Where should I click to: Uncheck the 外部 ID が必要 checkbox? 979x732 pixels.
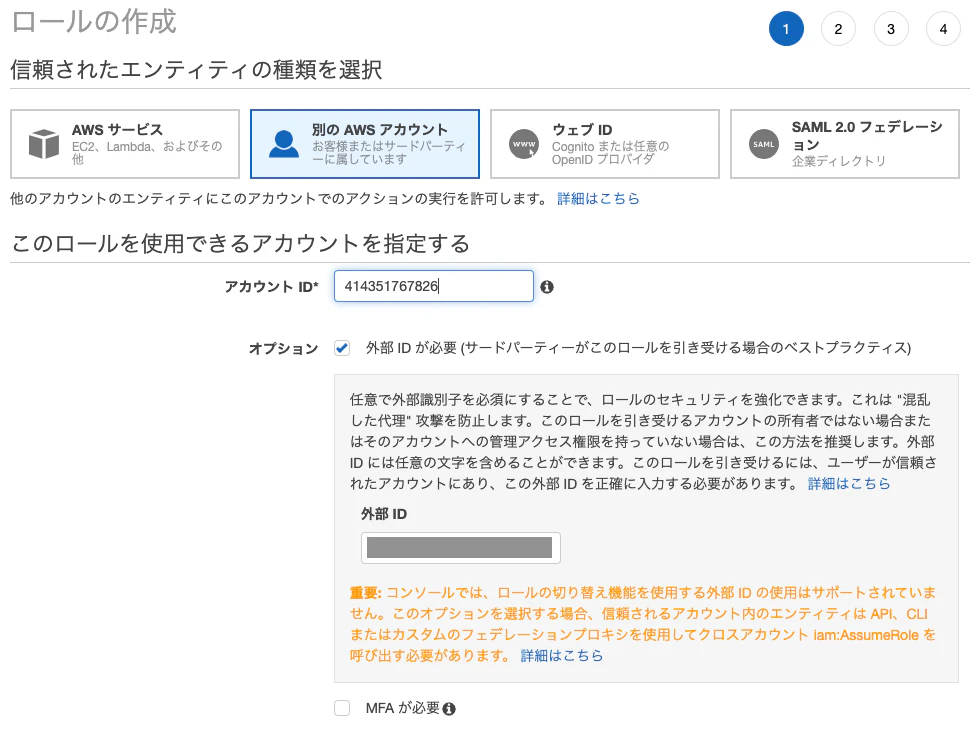click(342, 348)
